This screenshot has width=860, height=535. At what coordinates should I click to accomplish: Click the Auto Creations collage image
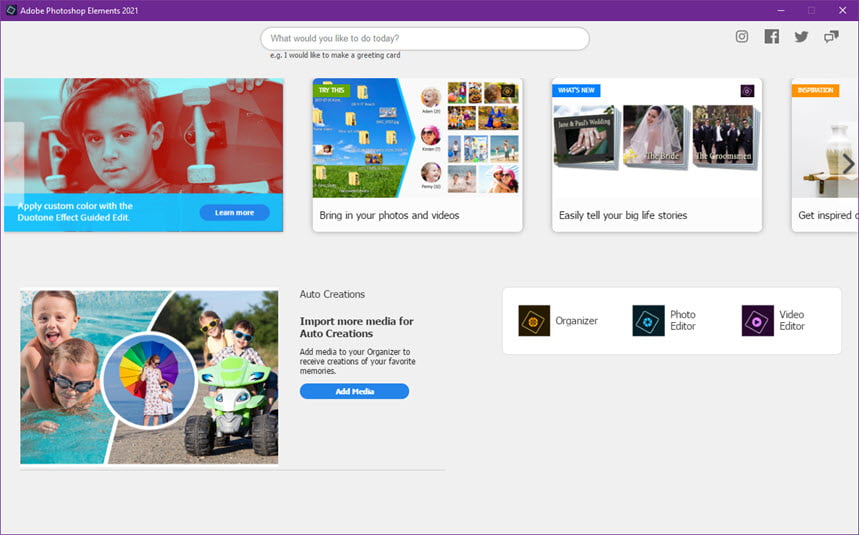click(x=149, y=377)
